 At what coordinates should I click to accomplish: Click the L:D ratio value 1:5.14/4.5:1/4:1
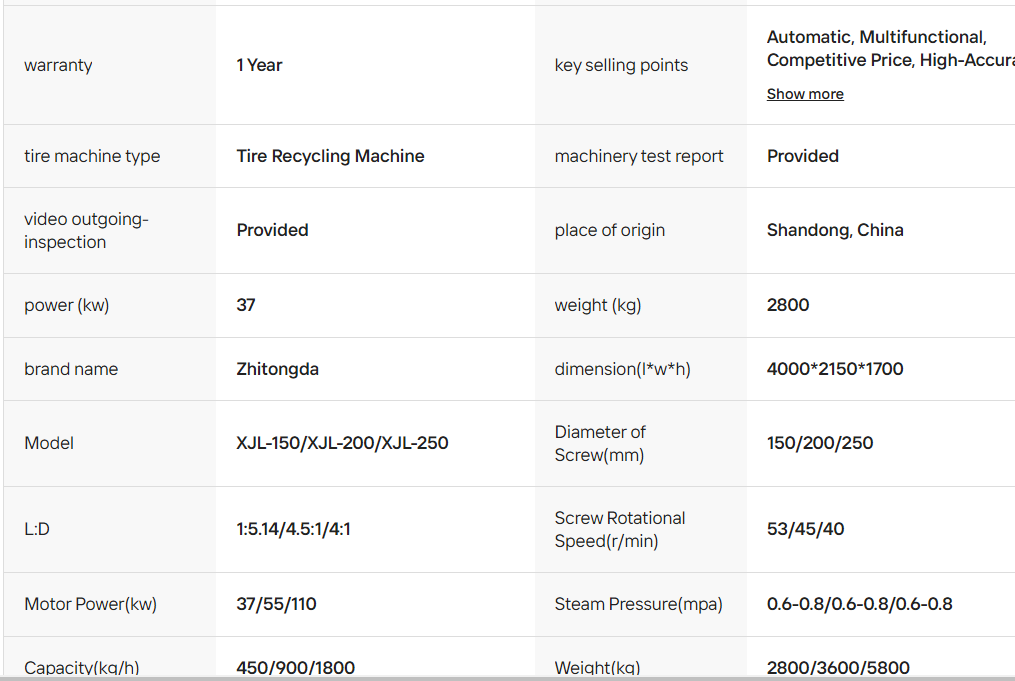coord(293,529)
